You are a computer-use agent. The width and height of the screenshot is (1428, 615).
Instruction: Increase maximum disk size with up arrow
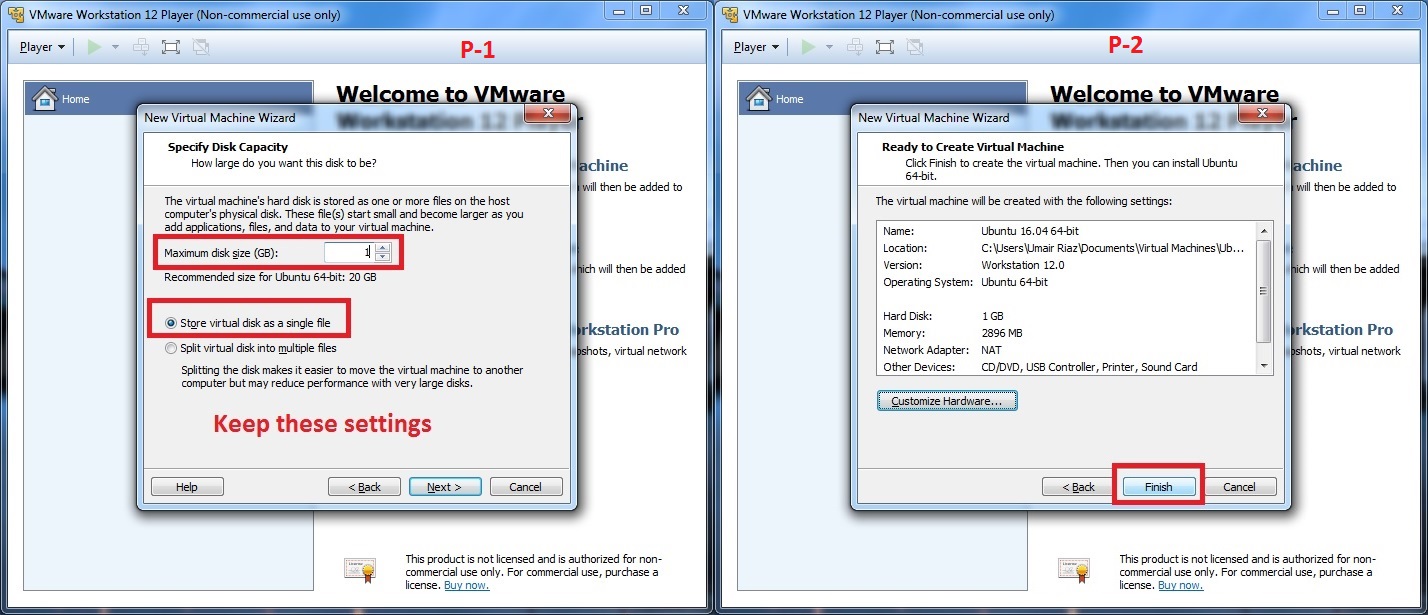(382, 248)
